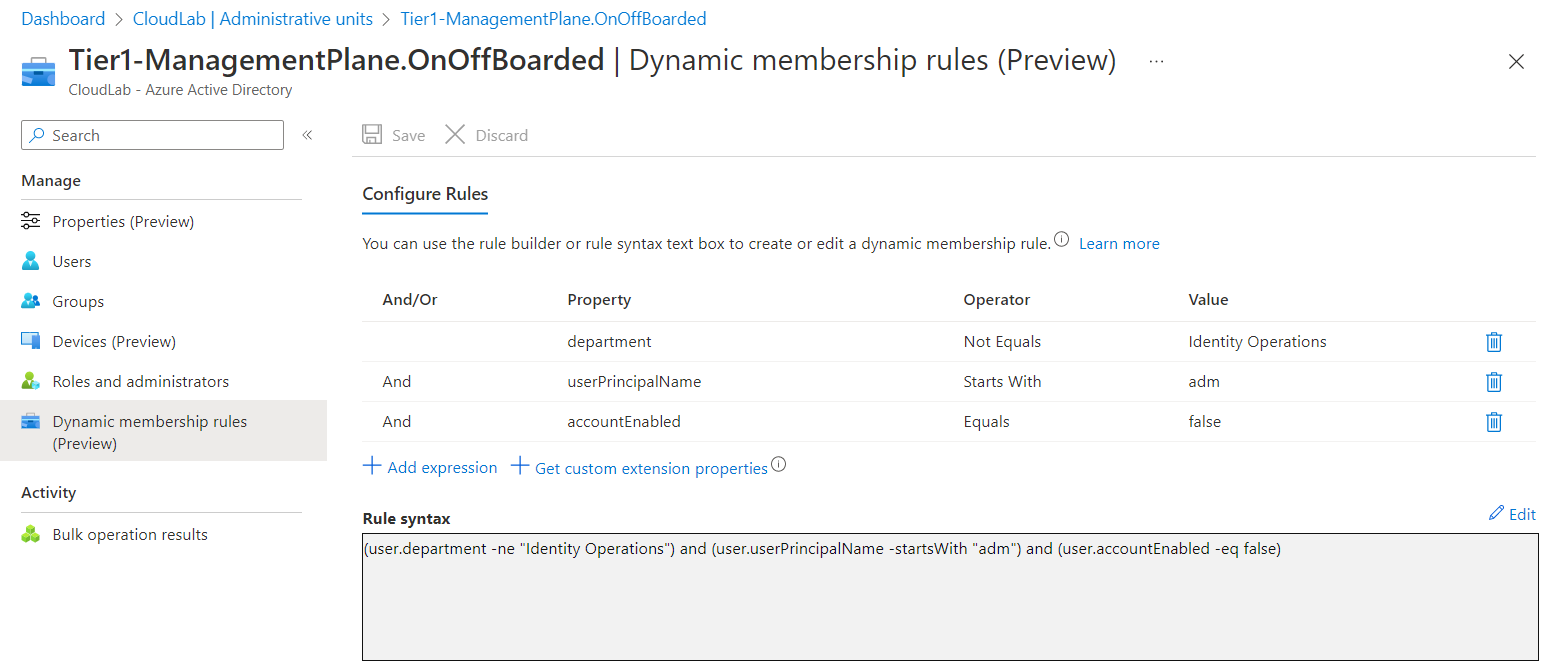
Task: Click the Save disk icon
Action: click(372, 135)
